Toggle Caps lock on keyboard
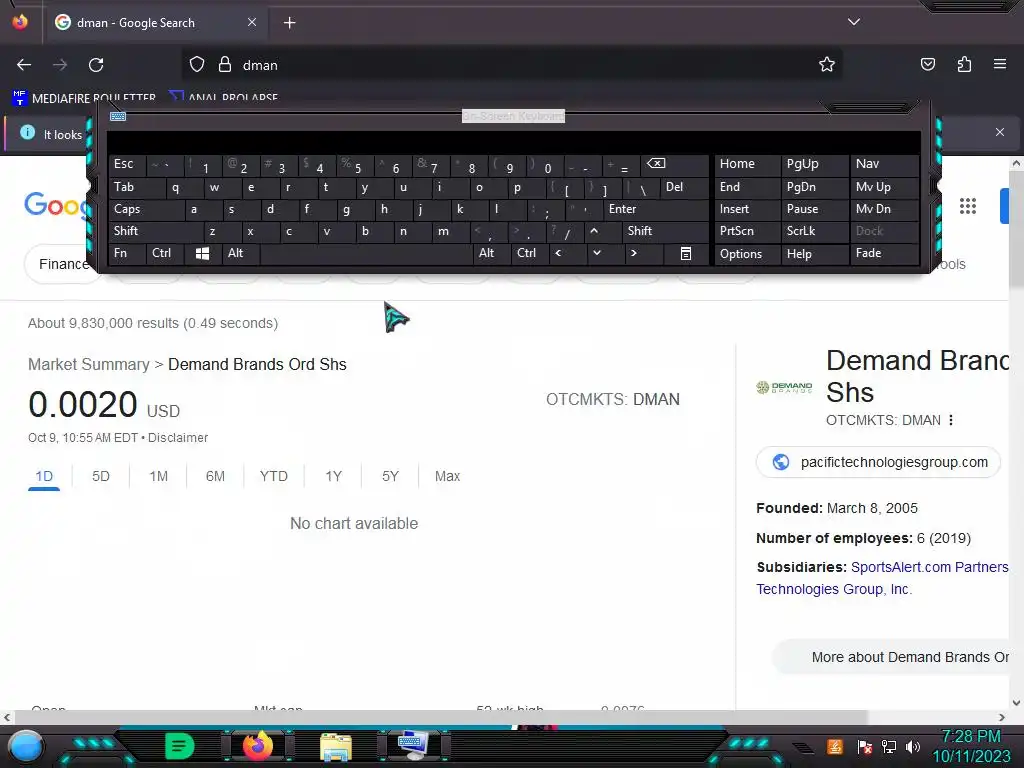Screen dimensions: 1024x768 pyautogui.click(x=146, y=209)
